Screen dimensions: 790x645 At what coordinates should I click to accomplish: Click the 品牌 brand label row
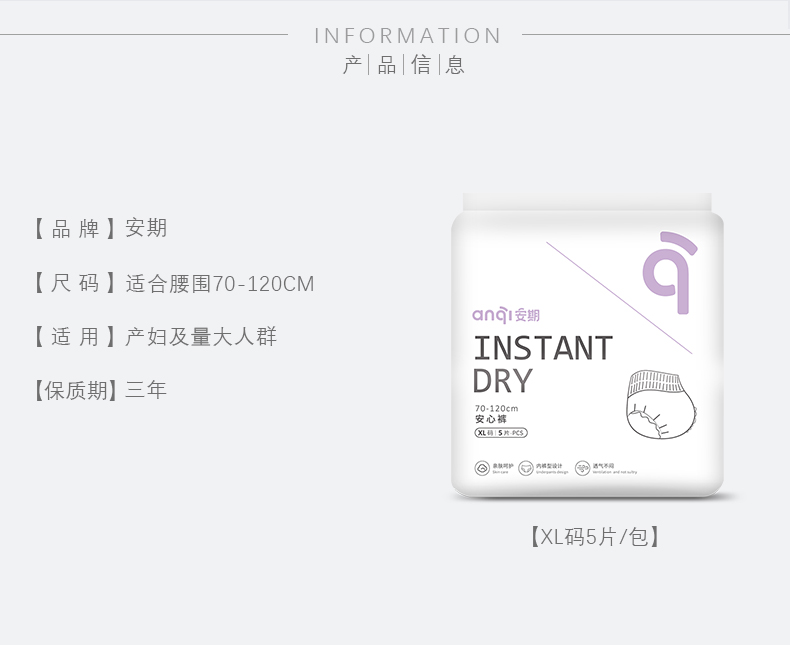(x=100, y=229)
